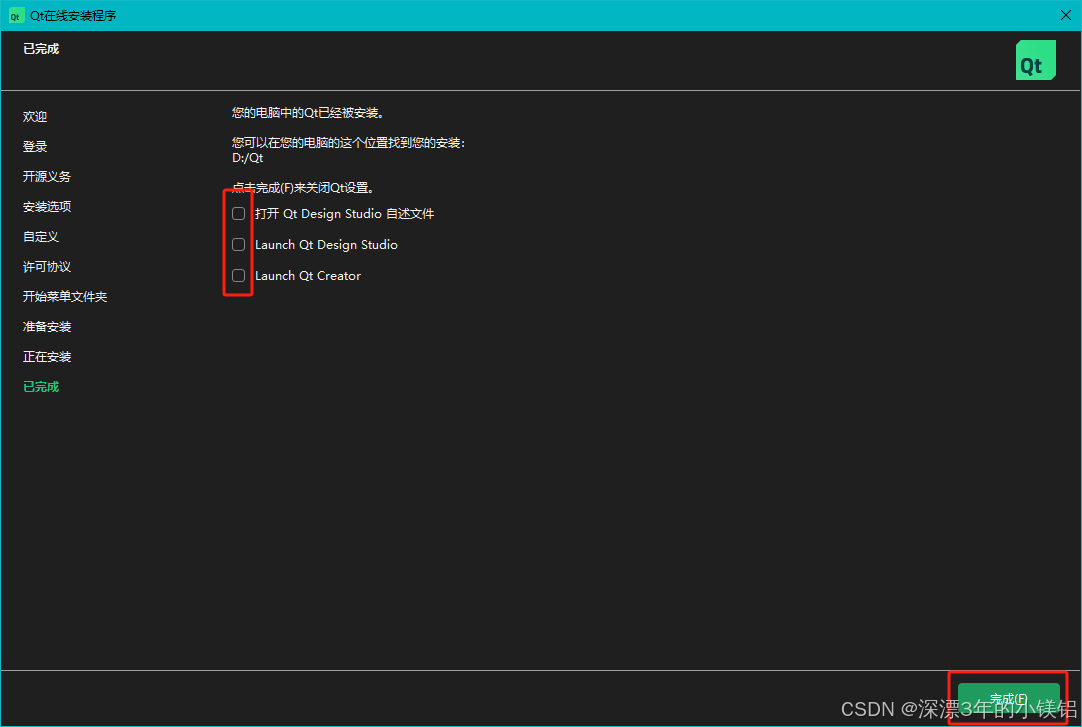The height and width of the screenshot is (727, 1082).
Task: Select the 自定义 step in the sidebar
Action: point(41,237)
